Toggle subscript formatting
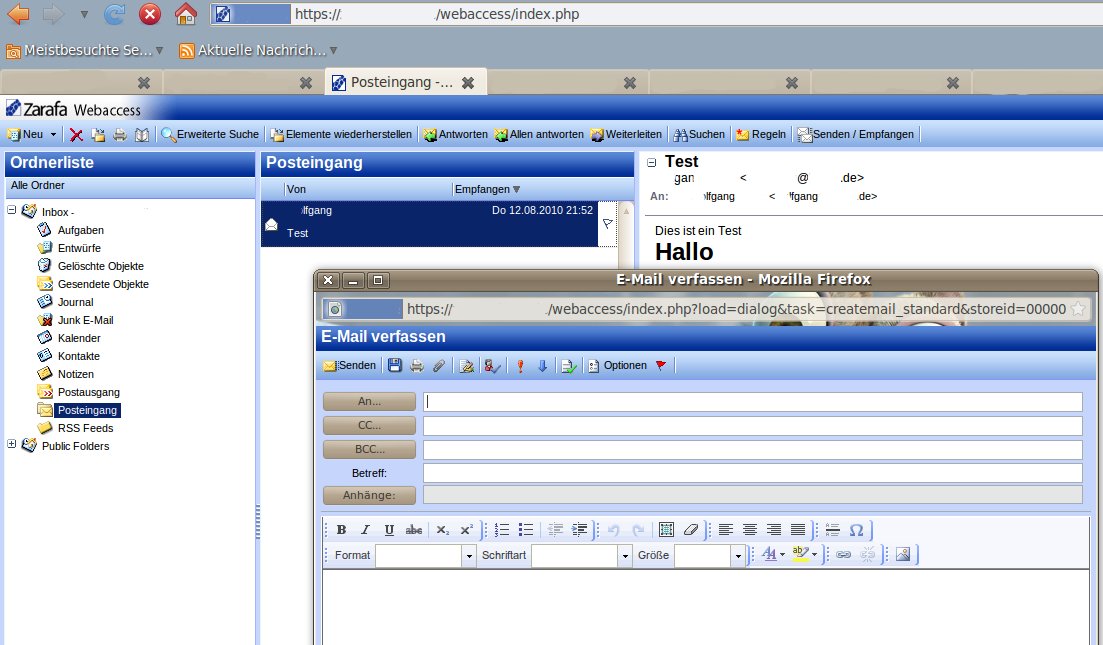Screen dimensions: 1103x645 coord(442,530)
